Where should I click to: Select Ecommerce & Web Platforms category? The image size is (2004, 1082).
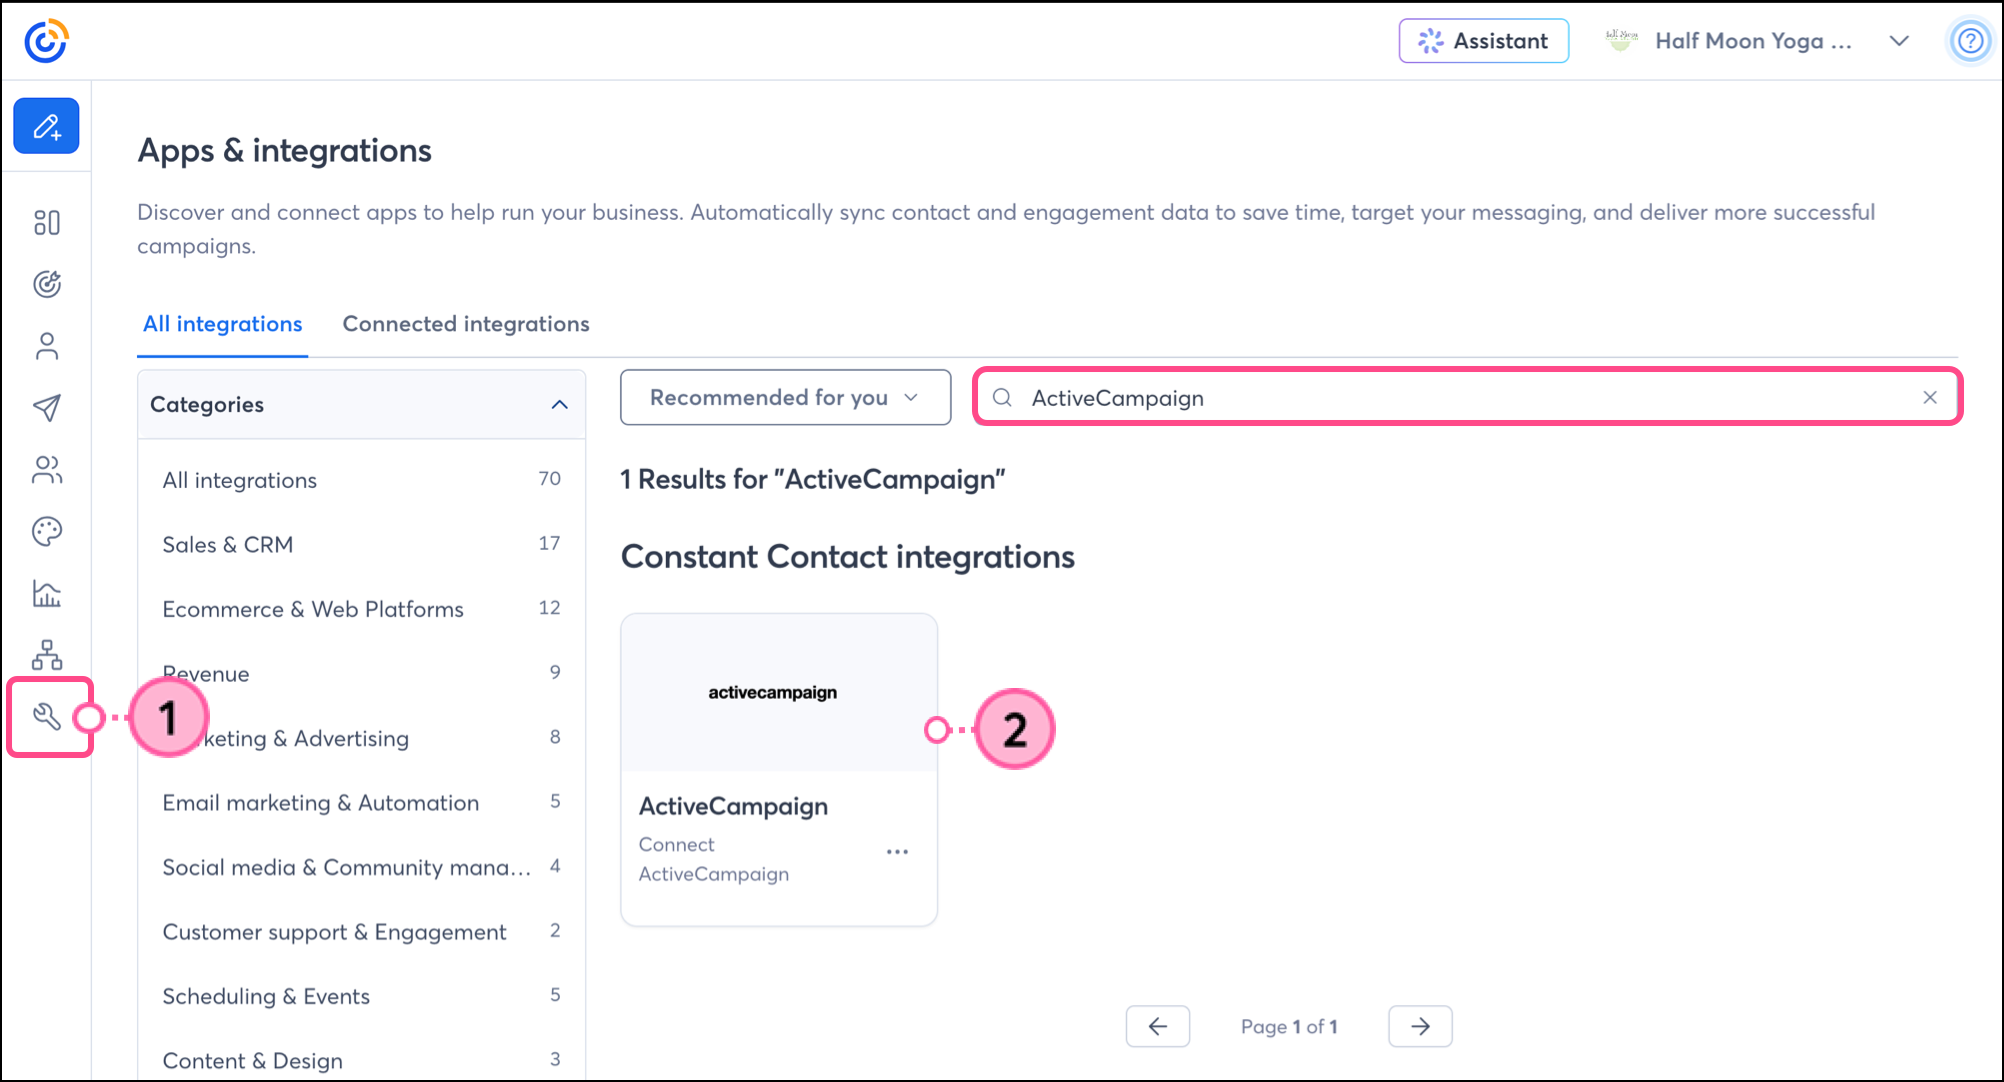[x=361, y=609]
